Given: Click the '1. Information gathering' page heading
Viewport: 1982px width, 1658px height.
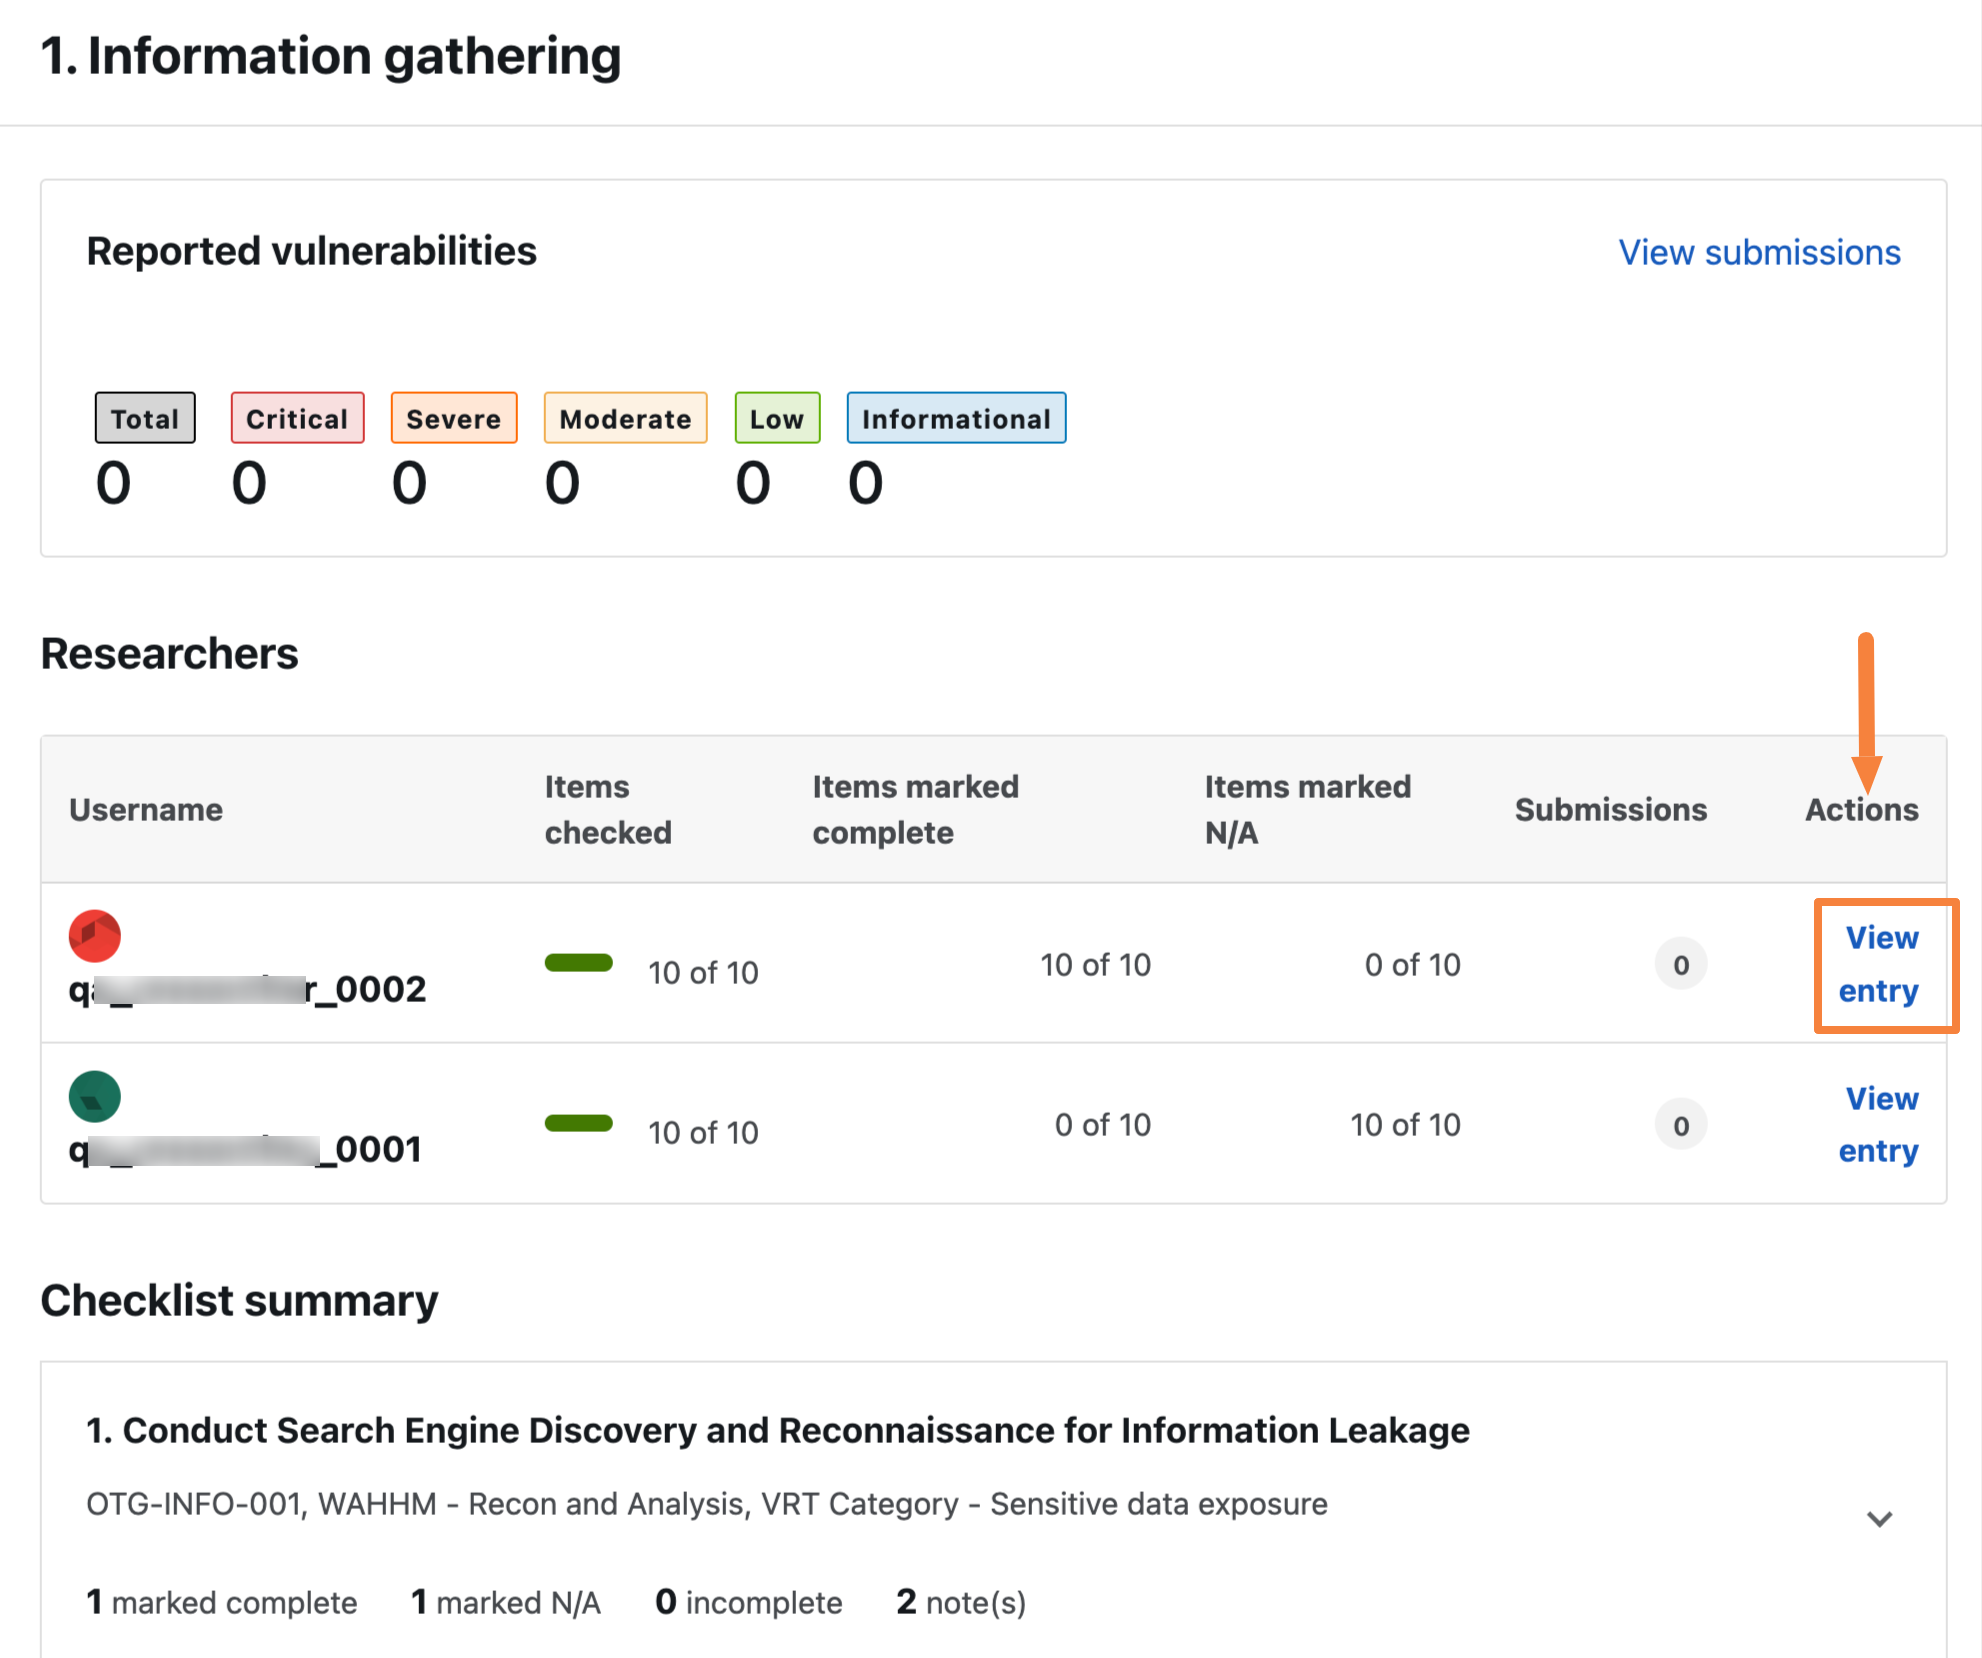Looking at the screenshot, I should (331, 56).
